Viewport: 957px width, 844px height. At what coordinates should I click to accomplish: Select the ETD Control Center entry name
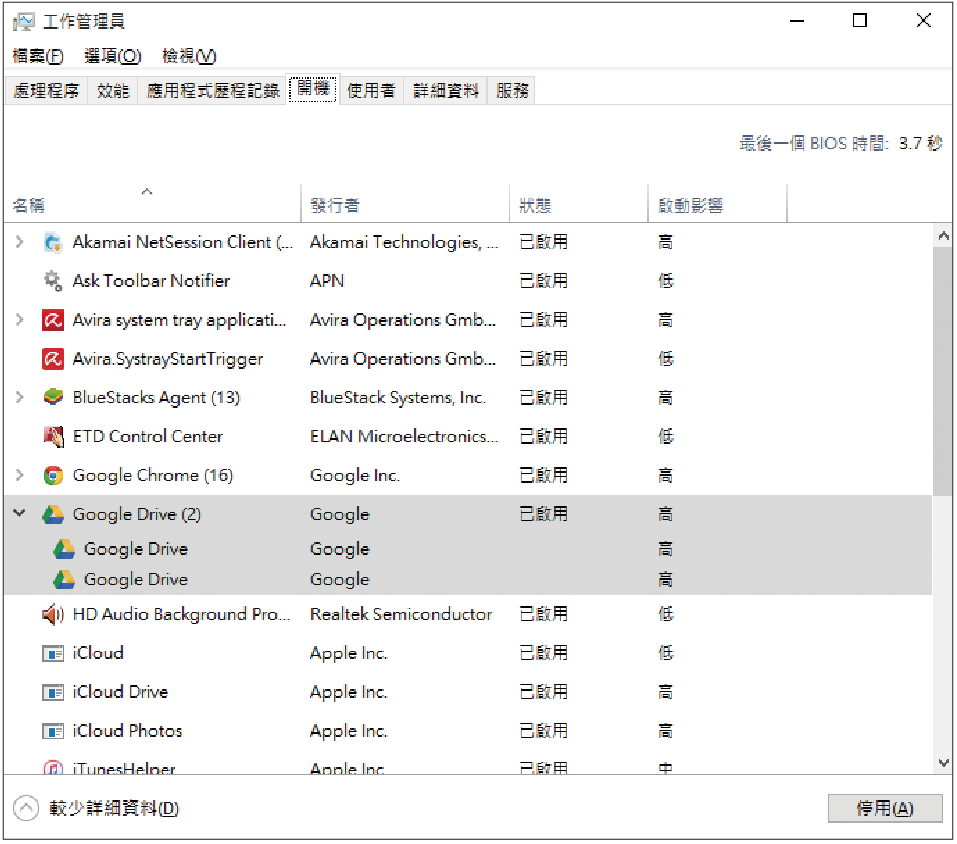148,437
